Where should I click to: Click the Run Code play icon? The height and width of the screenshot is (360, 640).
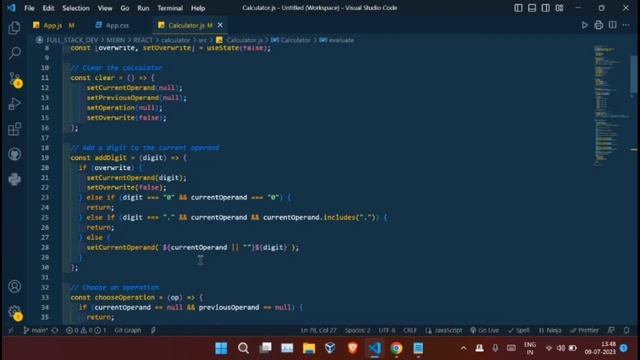584,25
